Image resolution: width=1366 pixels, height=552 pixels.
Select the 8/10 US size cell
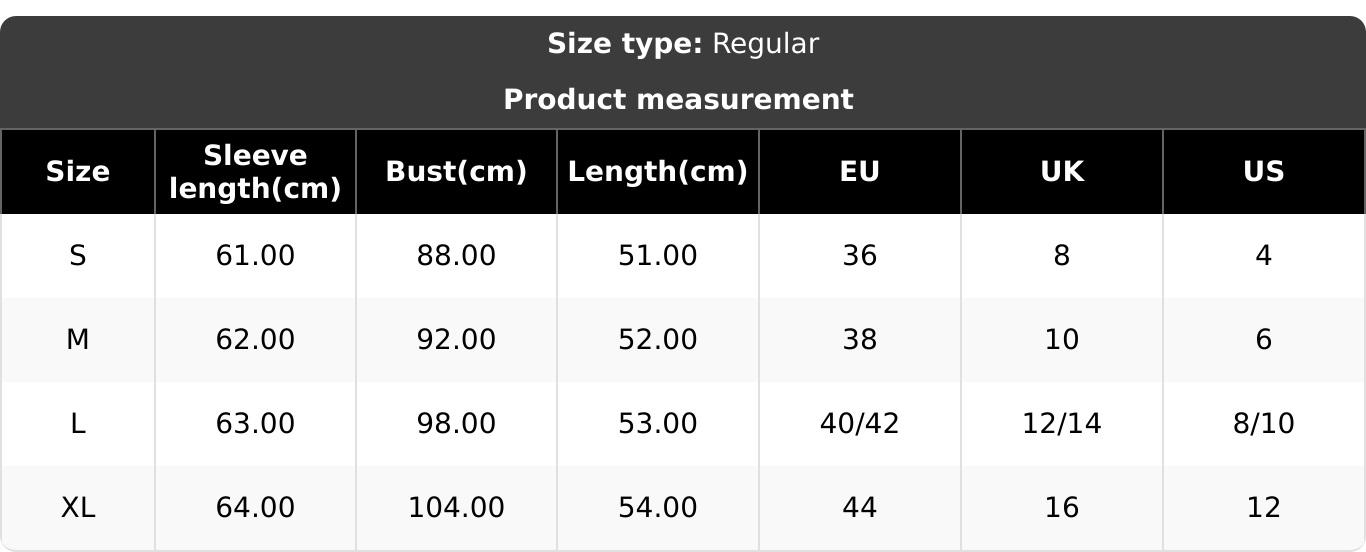pos(1263,424)
